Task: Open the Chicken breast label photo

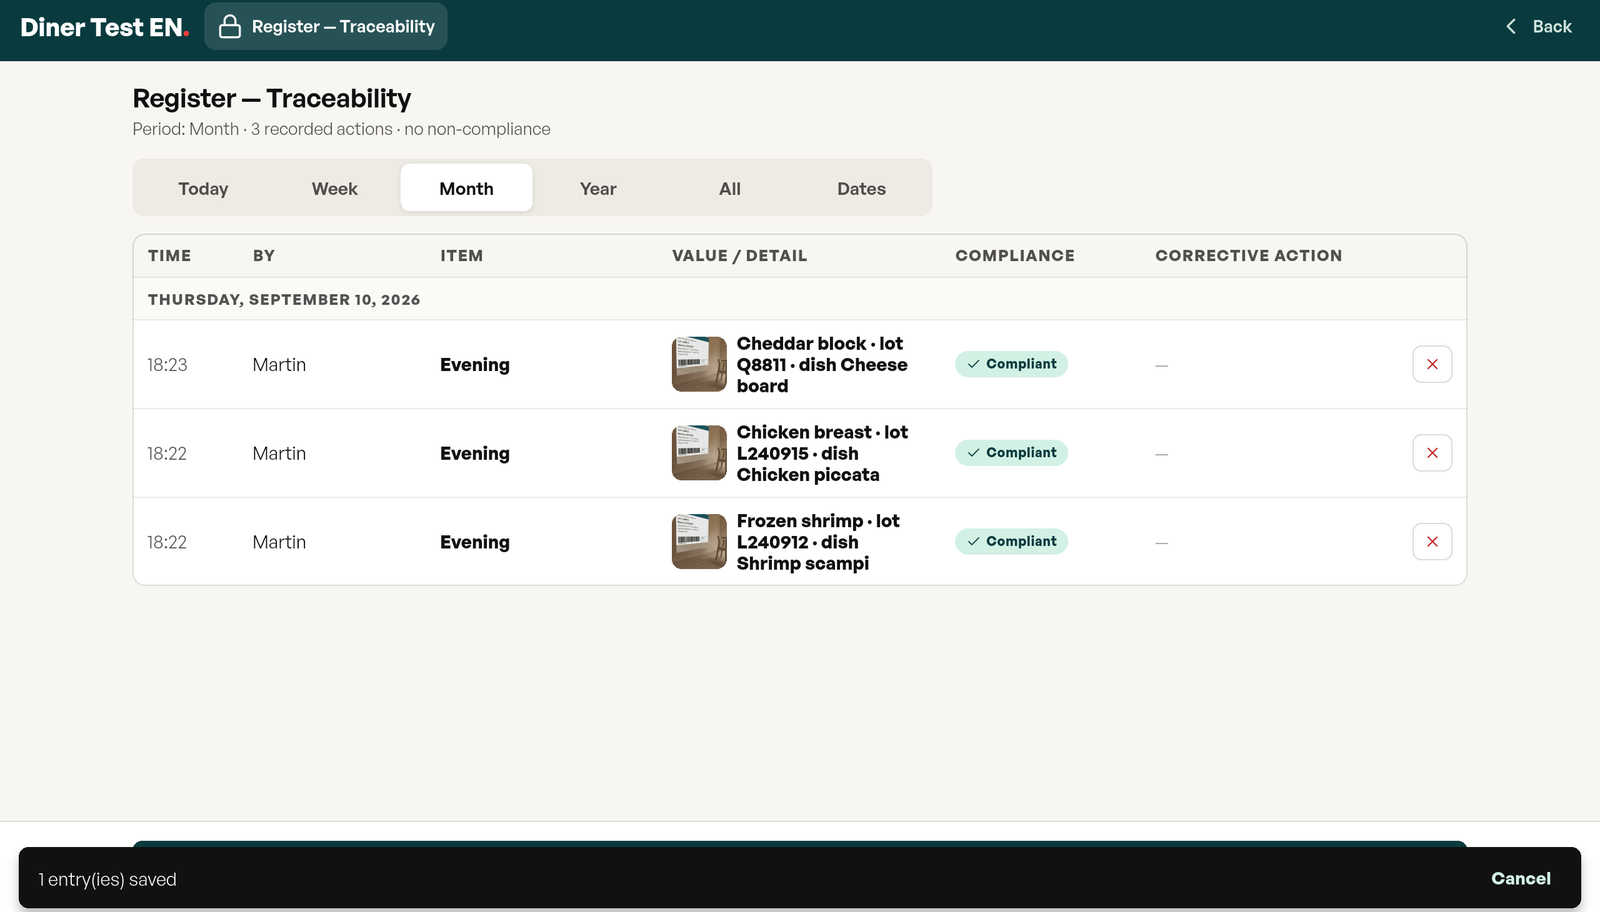Action: point(699,453)
